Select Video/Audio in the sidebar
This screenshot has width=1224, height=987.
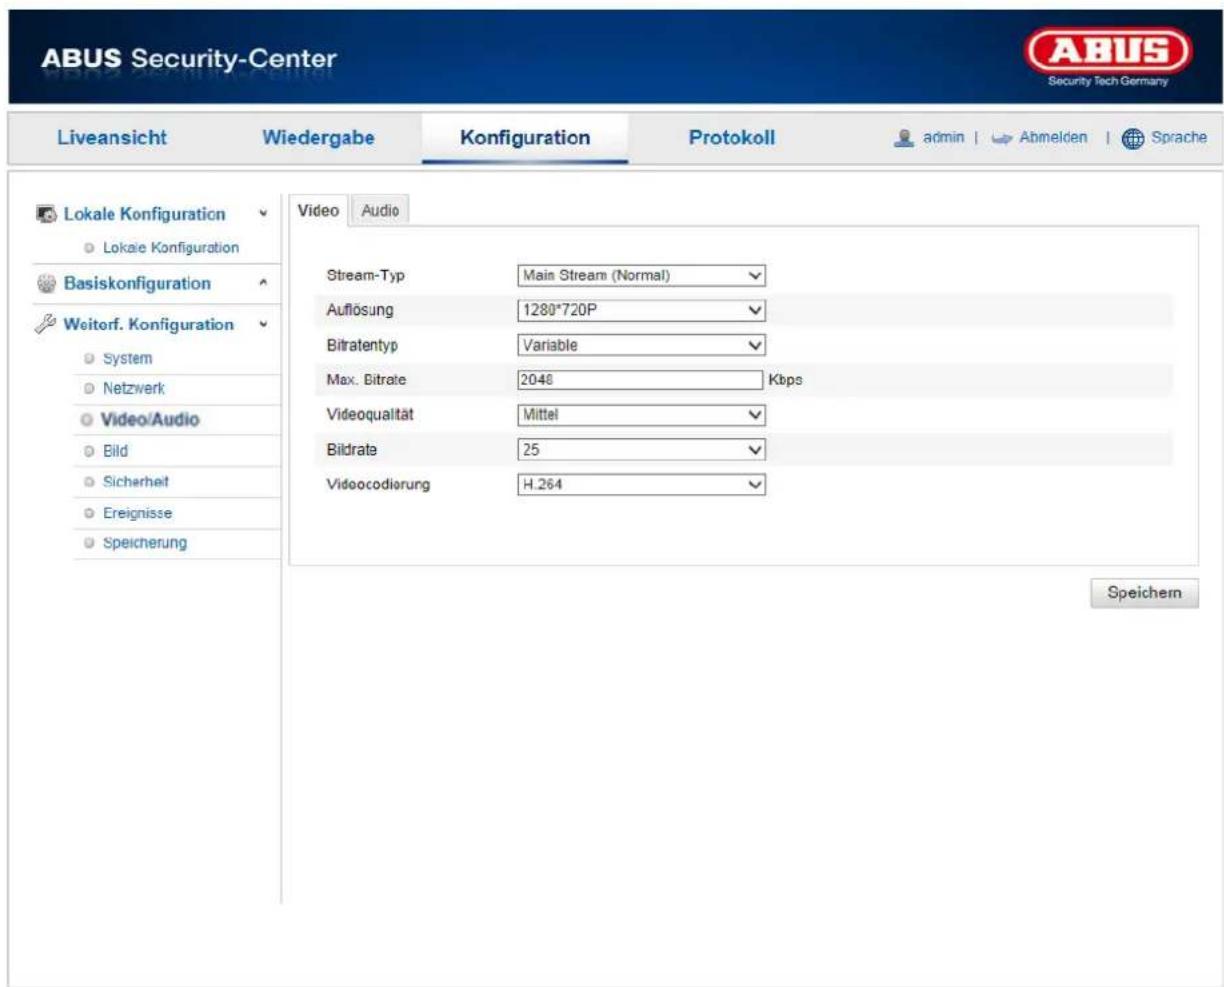[149, 420]
